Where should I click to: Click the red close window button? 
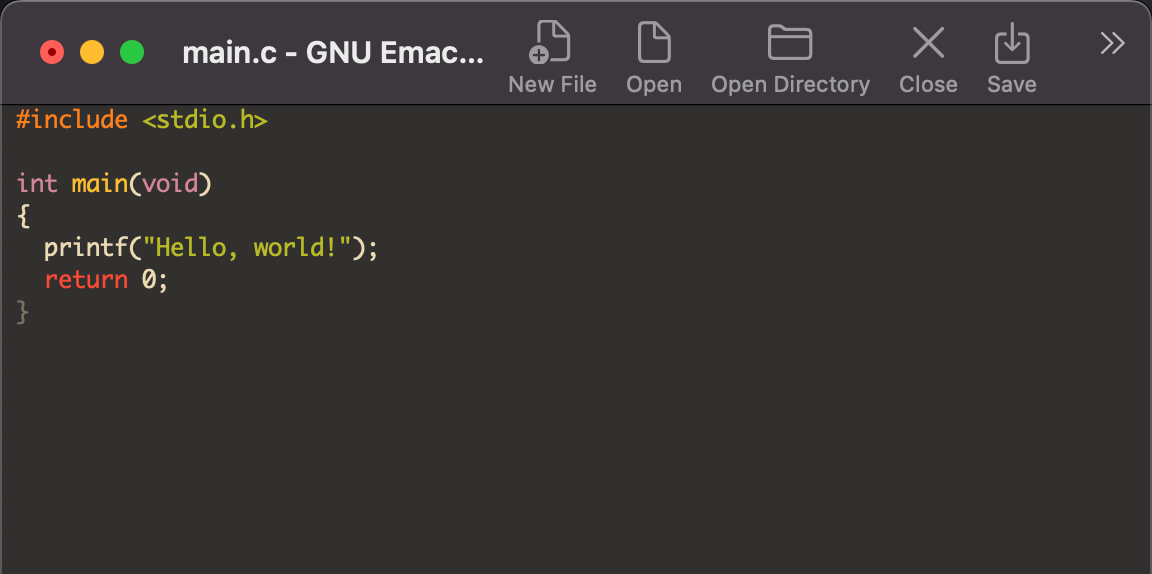coord(52,52)
